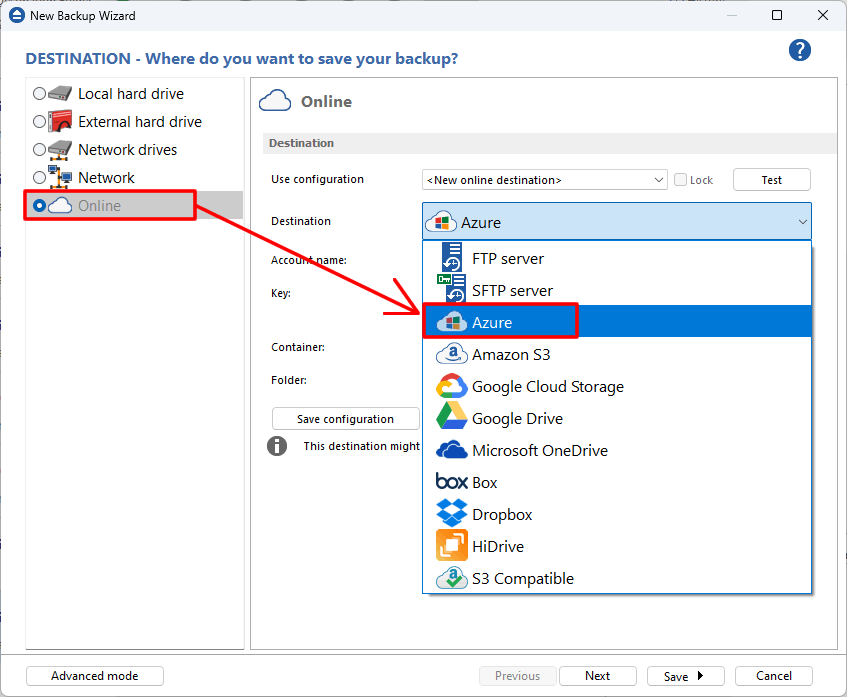The width and height of the screenshot is (847, 697).
Task: Select the External hard drive radio button
Action: [40, 122]
